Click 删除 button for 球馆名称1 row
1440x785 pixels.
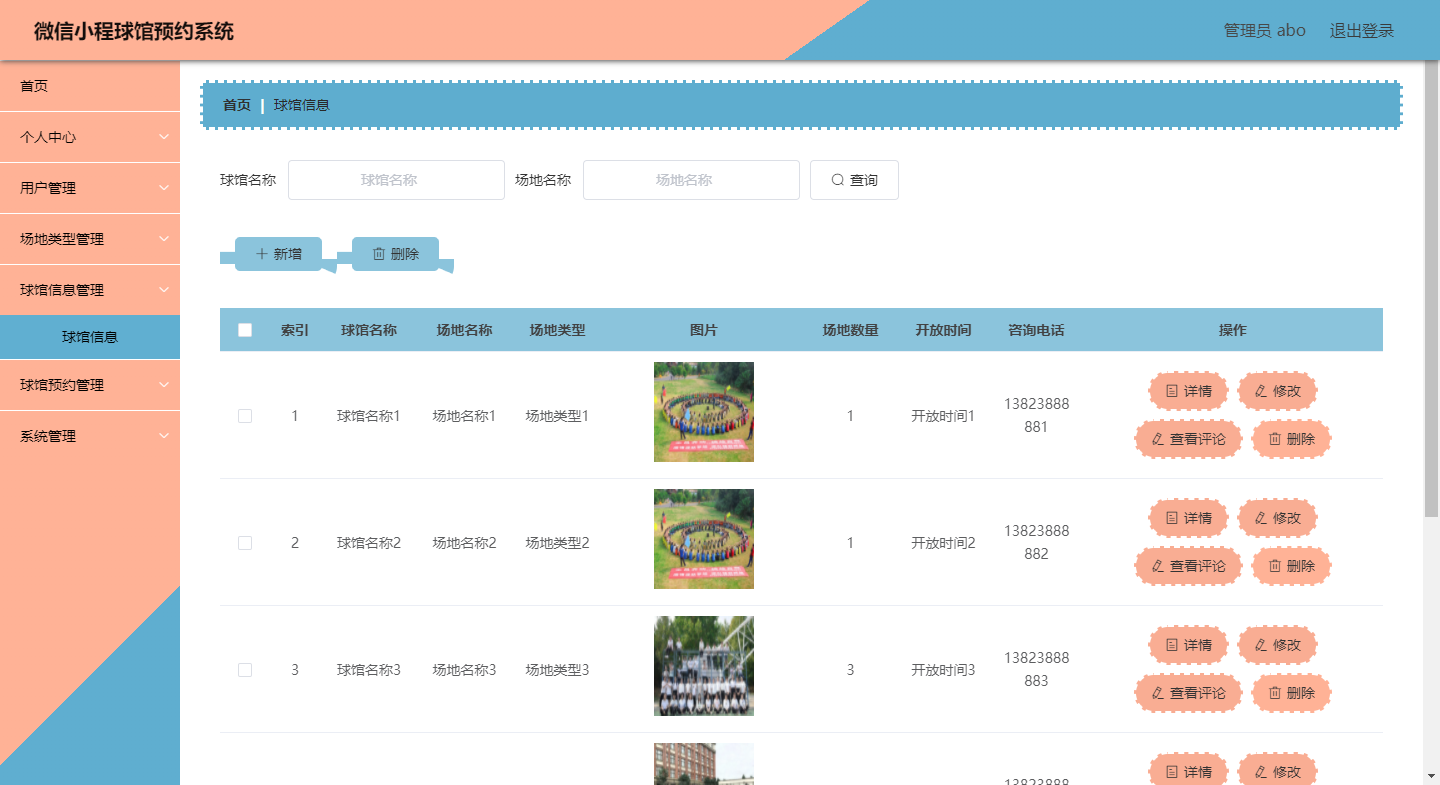tap(1291, 439)
